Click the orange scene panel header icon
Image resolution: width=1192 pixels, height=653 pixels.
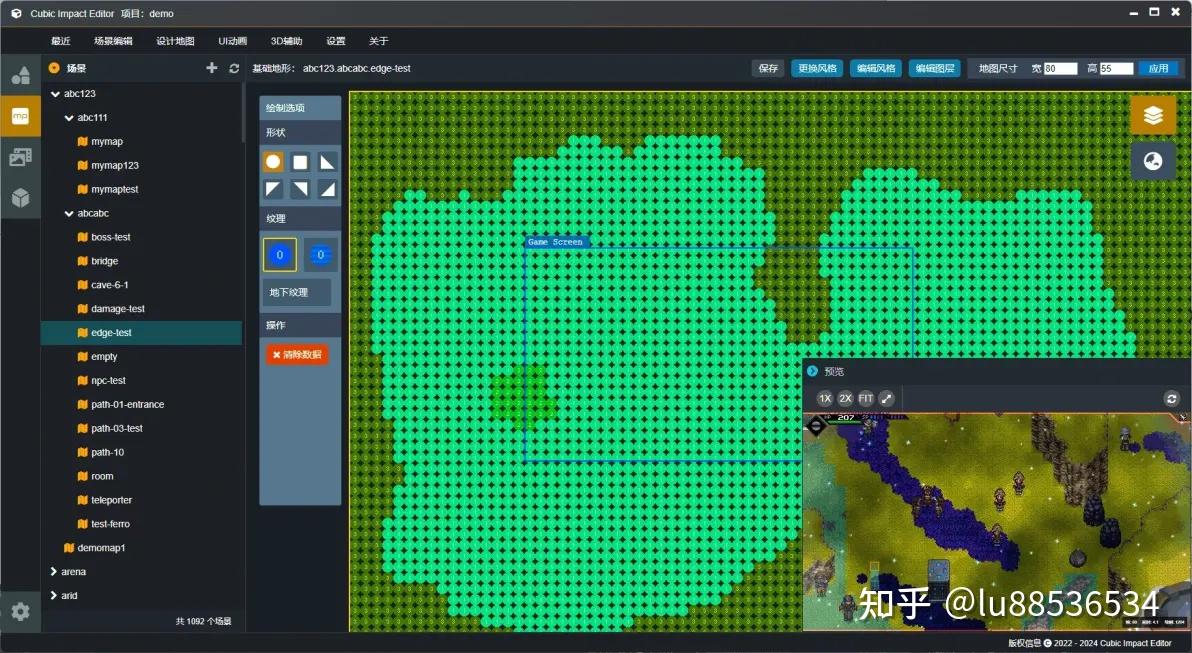[54, 68]
